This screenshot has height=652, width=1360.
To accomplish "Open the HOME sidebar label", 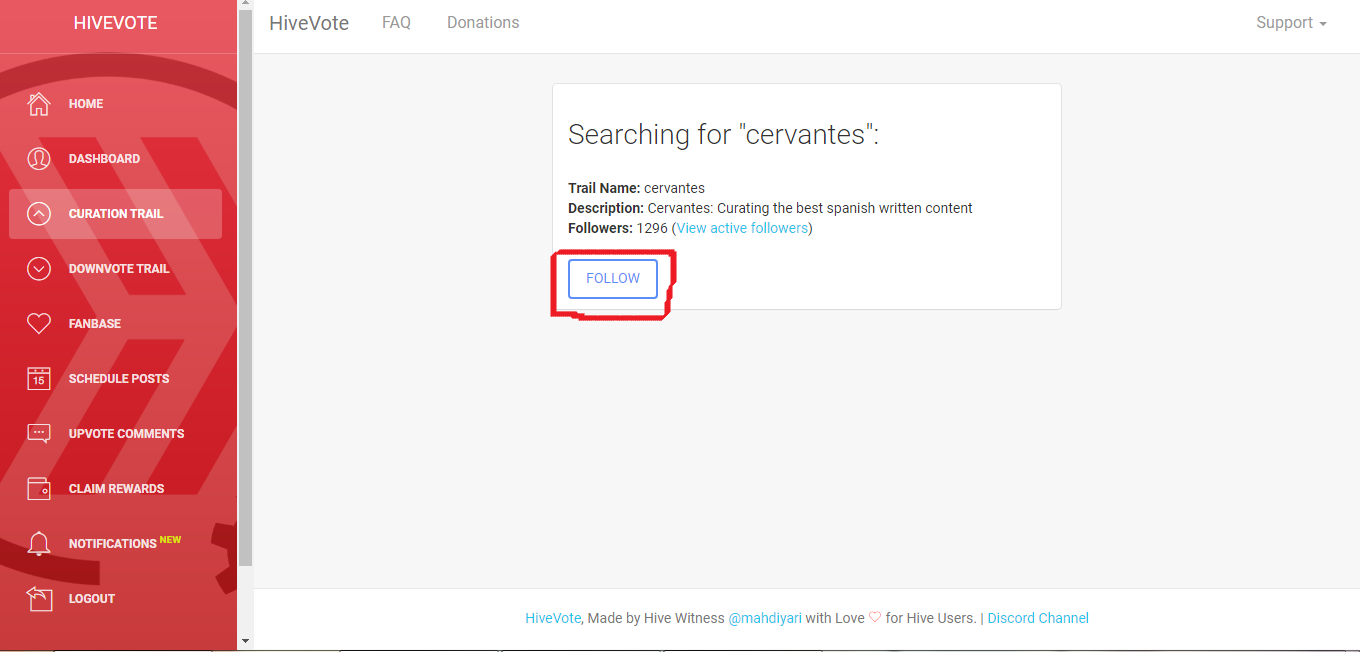I will (x=86, y=104).
